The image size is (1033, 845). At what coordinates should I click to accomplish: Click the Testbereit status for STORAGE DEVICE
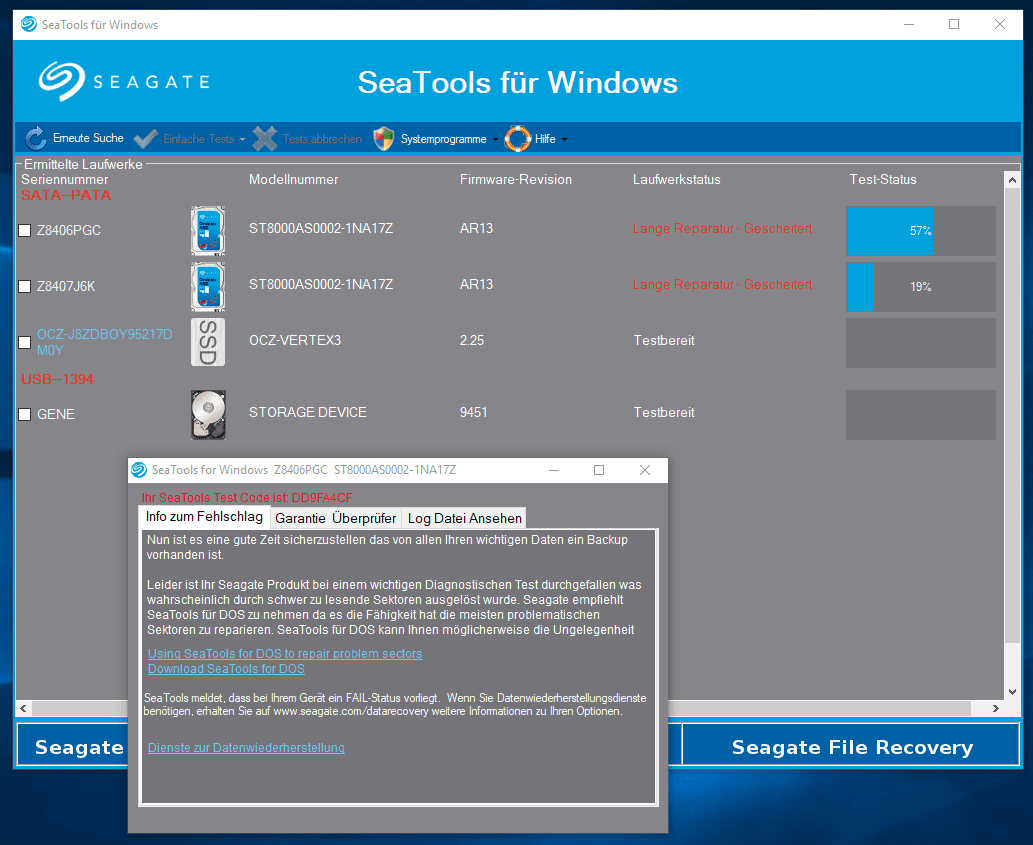(x=664, y=412)
